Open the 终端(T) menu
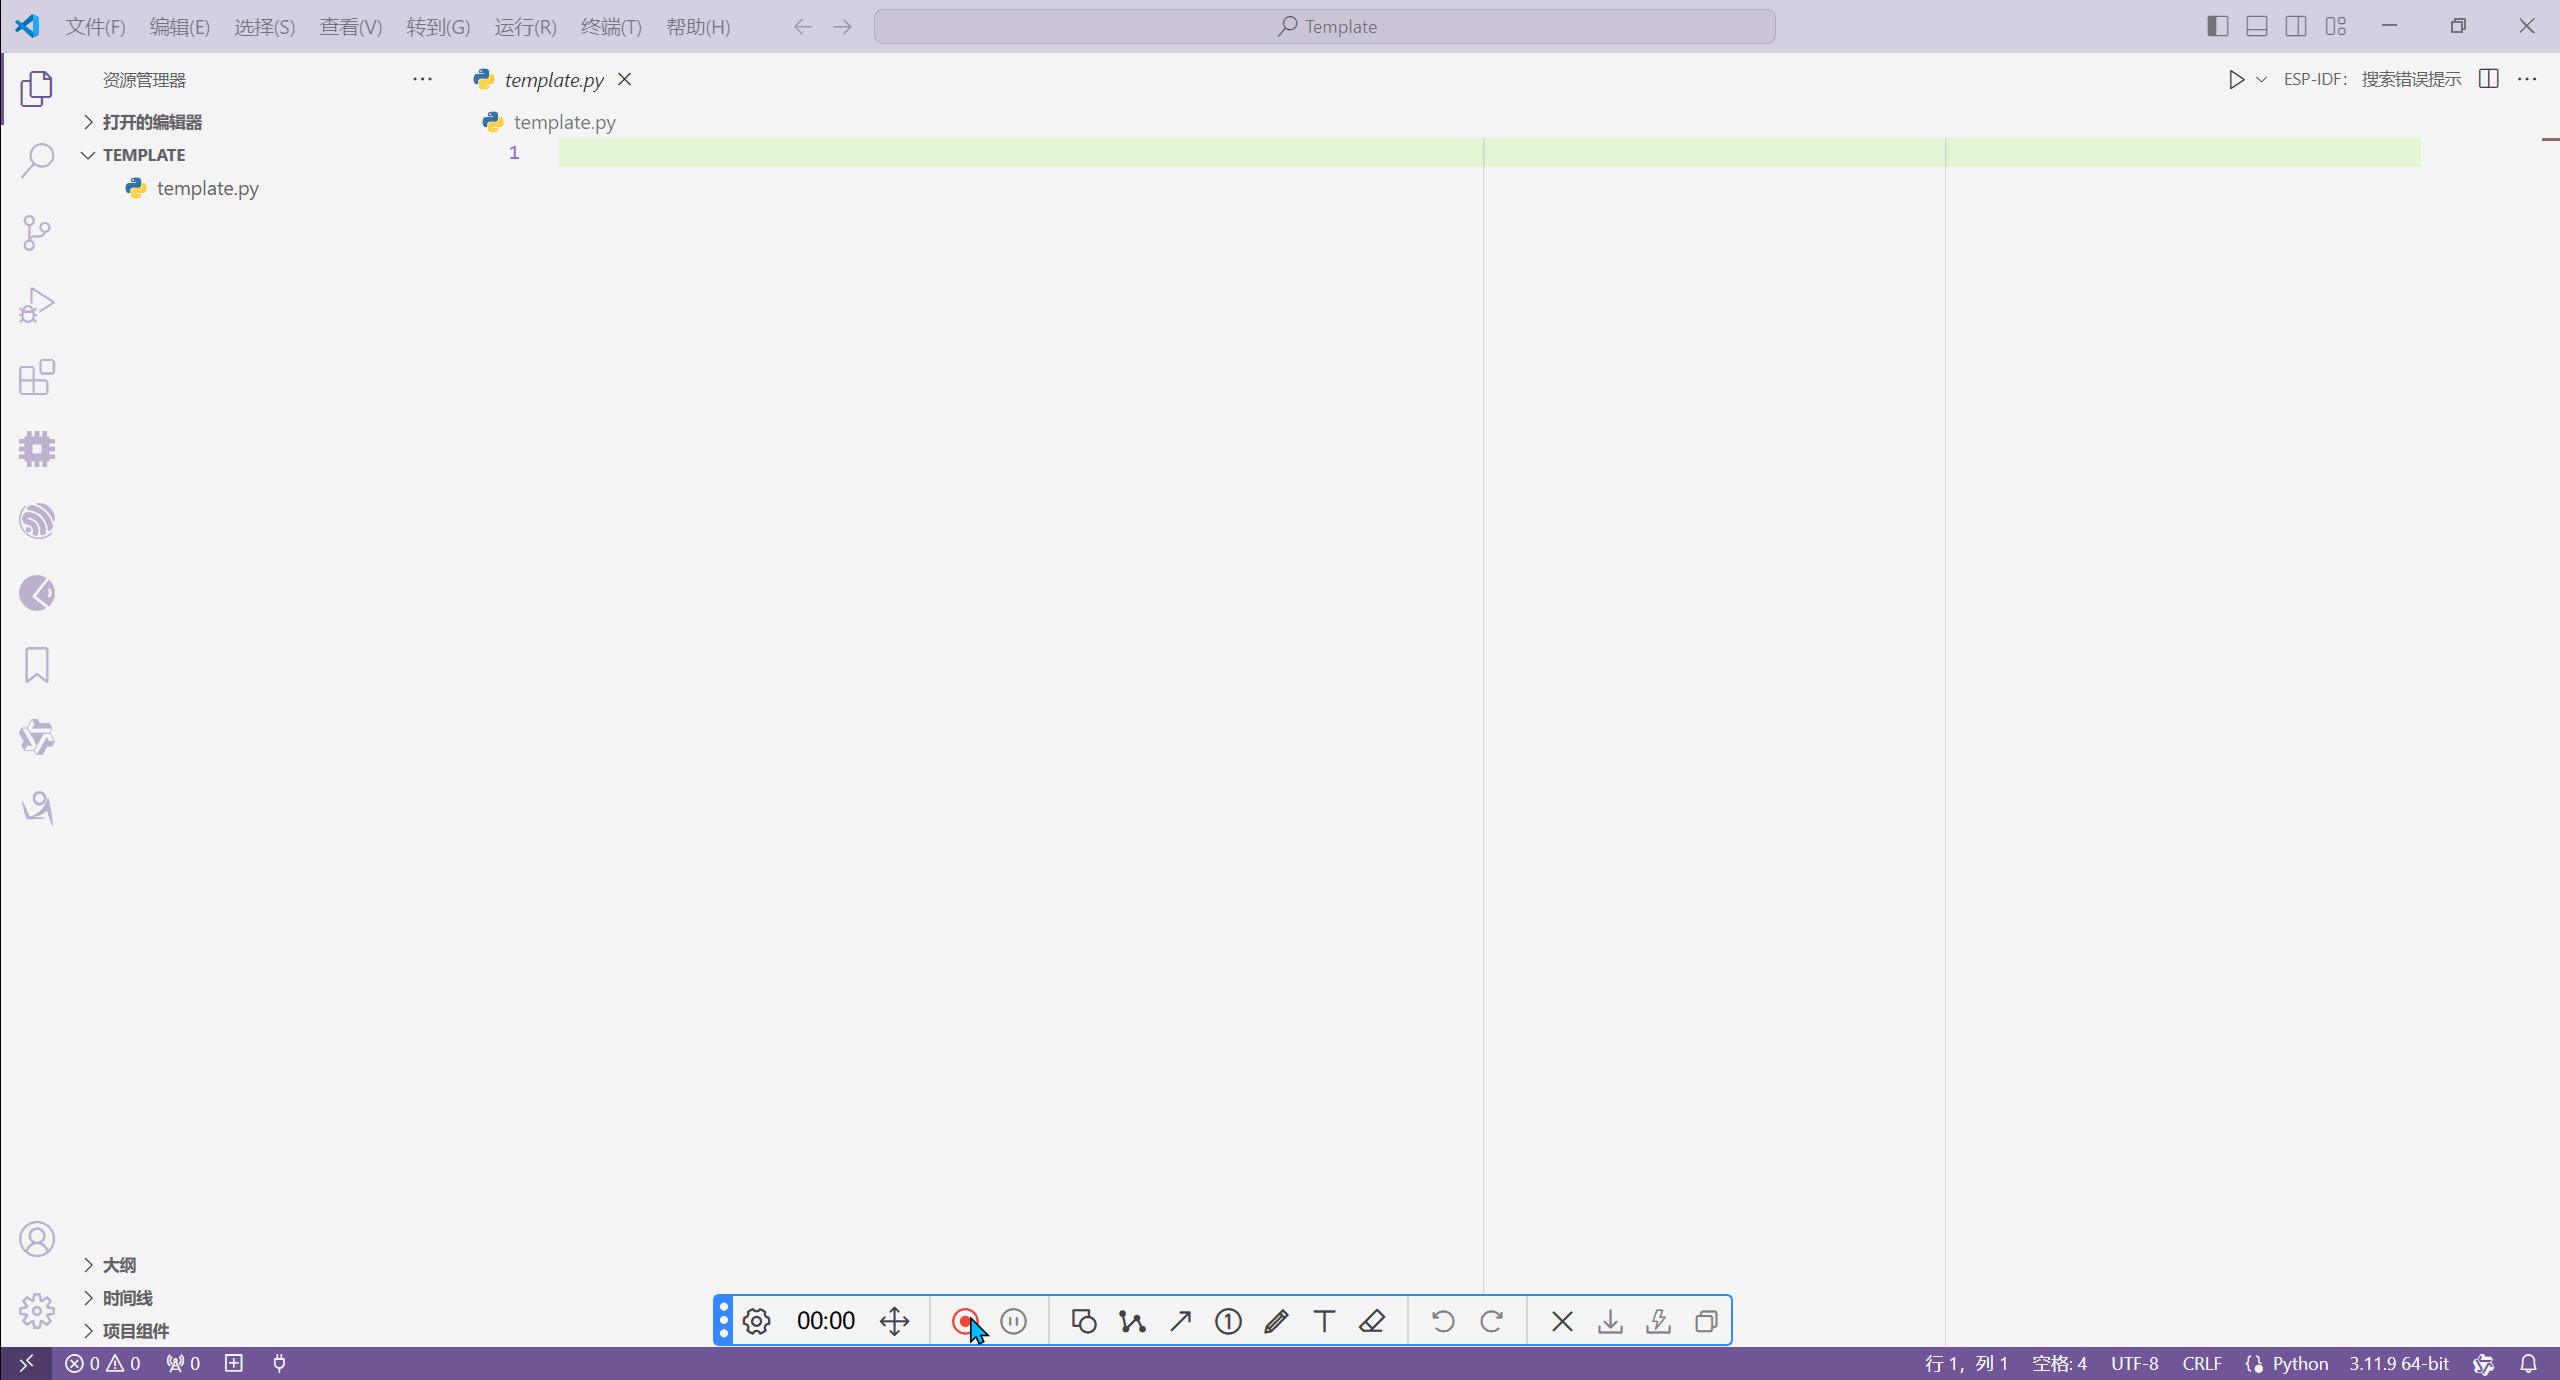Image resolution: width=2560 pixels, height=1380 pixels. (x=611, y=27)
